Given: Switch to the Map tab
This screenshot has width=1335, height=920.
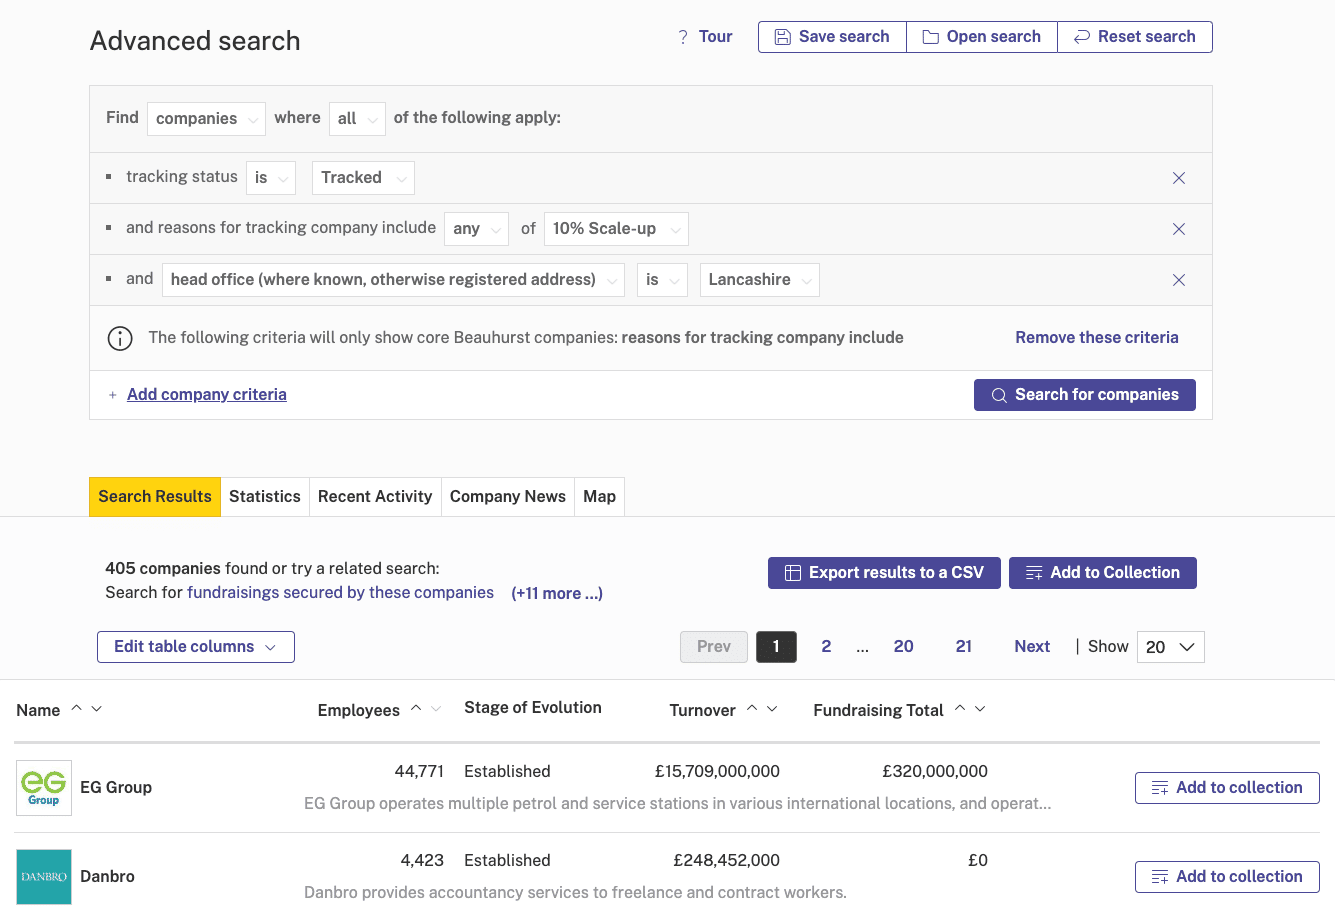Looking at the screenshot, I should [x=600, y=497].
